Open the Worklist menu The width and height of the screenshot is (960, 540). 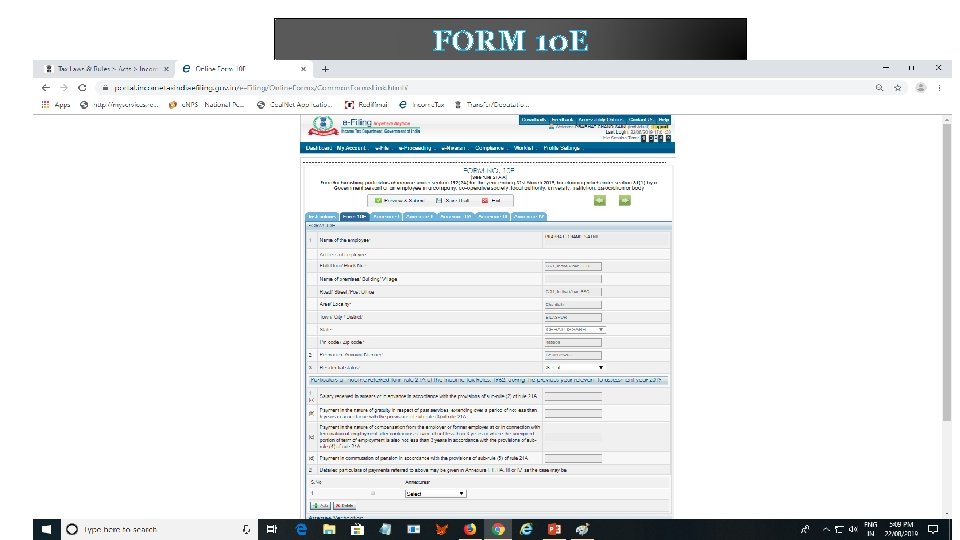tap(524, 148)
